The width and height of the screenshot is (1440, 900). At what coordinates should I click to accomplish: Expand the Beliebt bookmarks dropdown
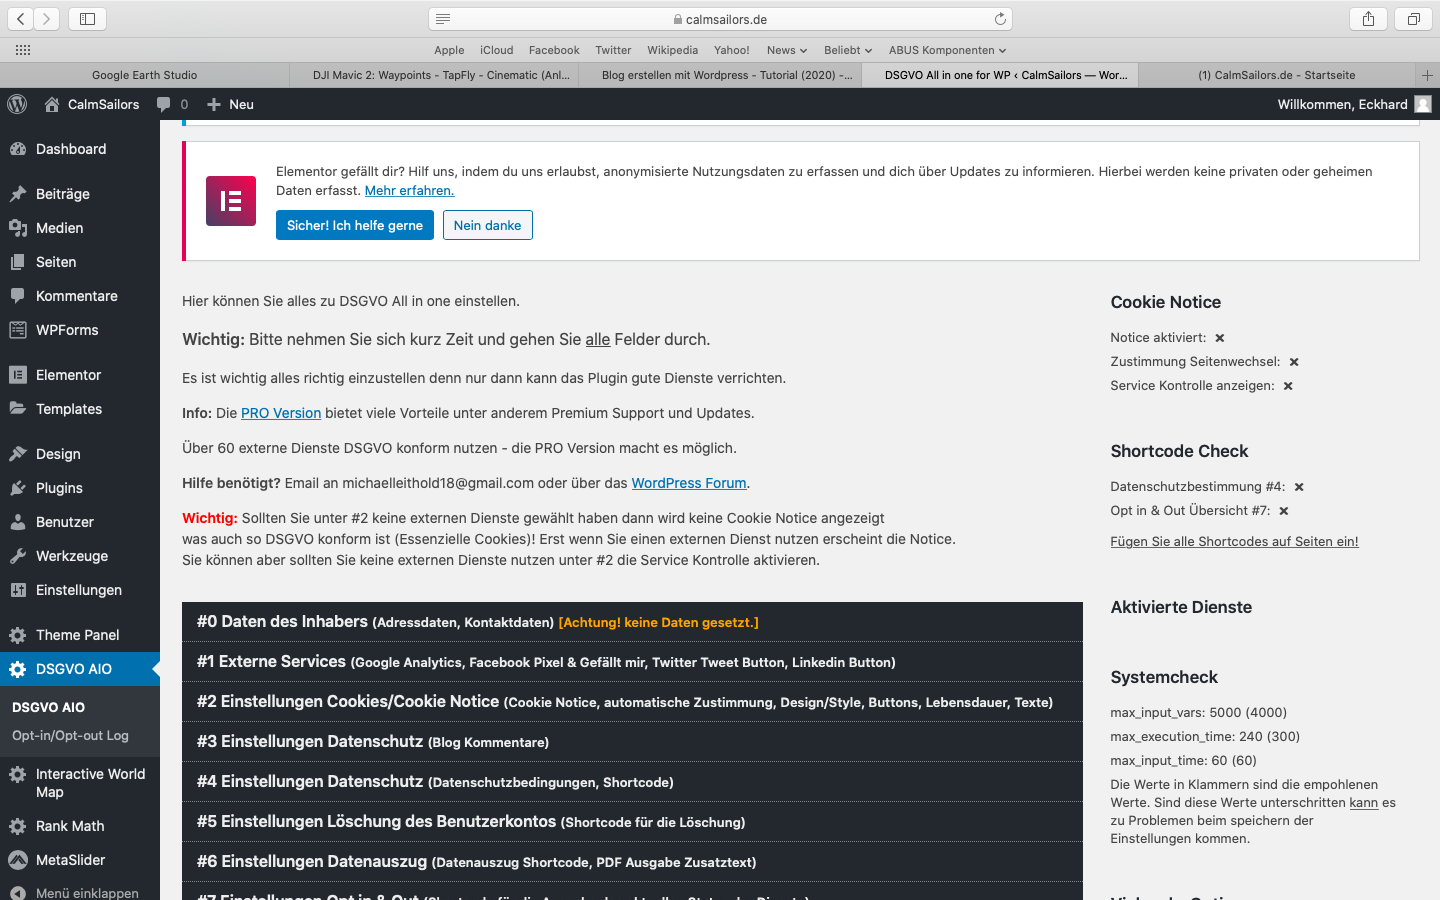pyautogui.click(x=848, y=50)
